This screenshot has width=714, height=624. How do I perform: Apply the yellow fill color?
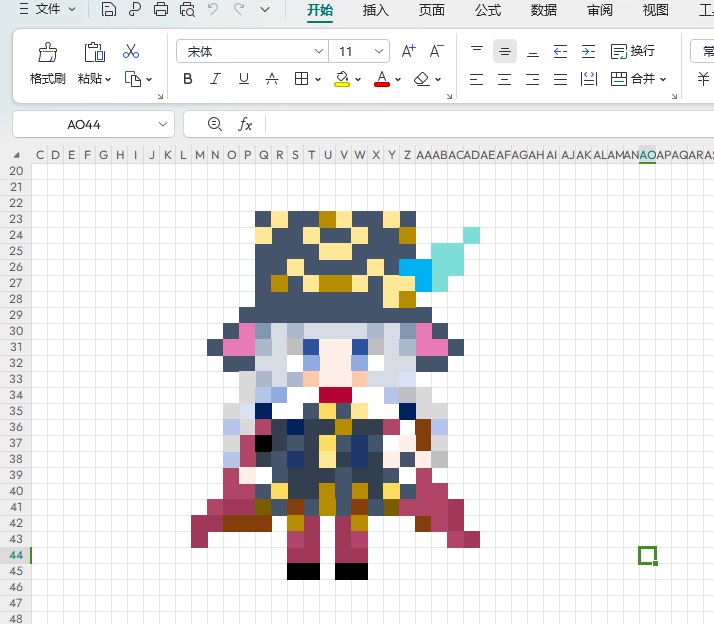[342, 79]
